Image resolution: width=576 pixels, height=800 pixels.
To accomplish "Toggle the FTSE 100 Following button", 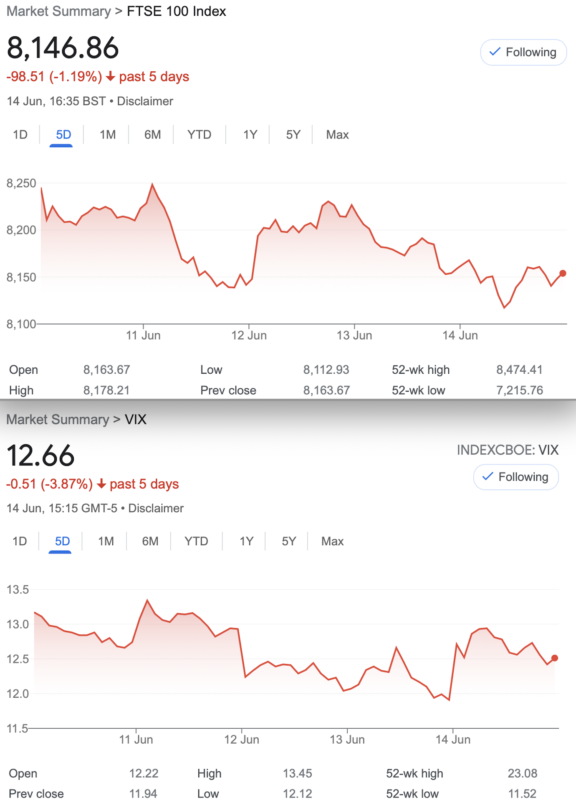I will pyautogui.click(x=523, y=52).
